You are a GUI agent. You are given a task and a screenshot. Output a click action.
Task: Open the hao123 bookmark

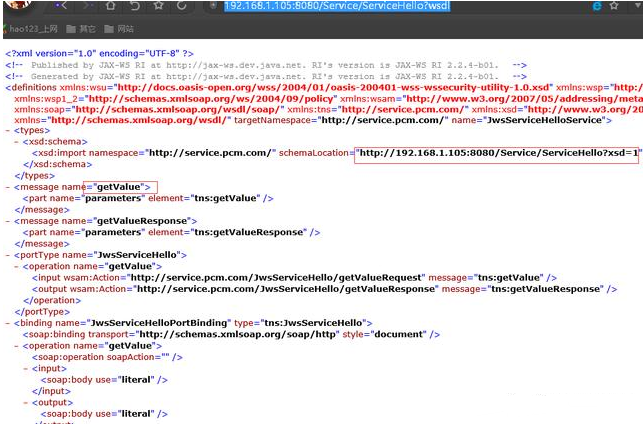click(x=33, y=30)
